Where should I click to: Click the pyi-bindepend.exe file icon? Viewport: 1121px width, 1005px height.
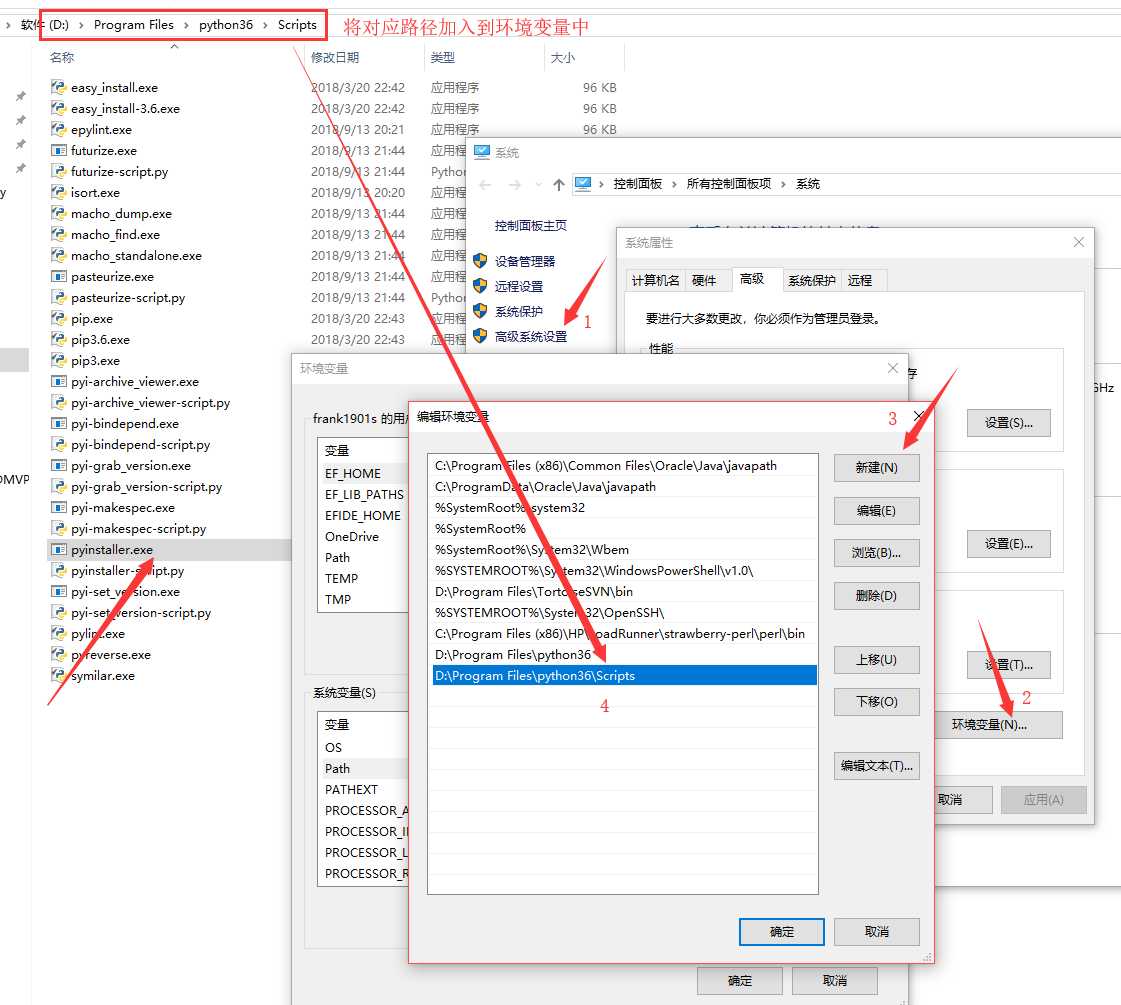pyautogui.click(x=59, y=424)
